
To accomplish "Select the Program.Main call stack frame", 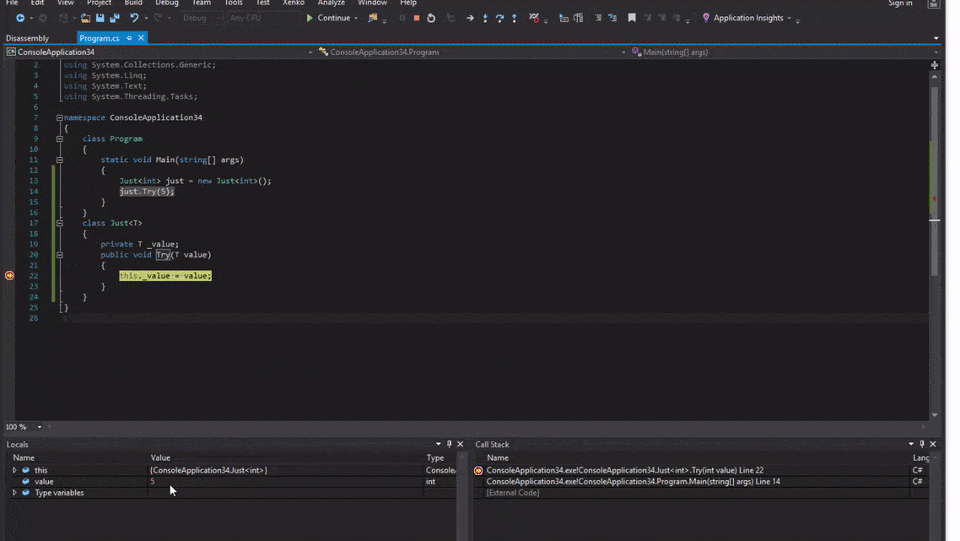I will click(x=632, y=482).
